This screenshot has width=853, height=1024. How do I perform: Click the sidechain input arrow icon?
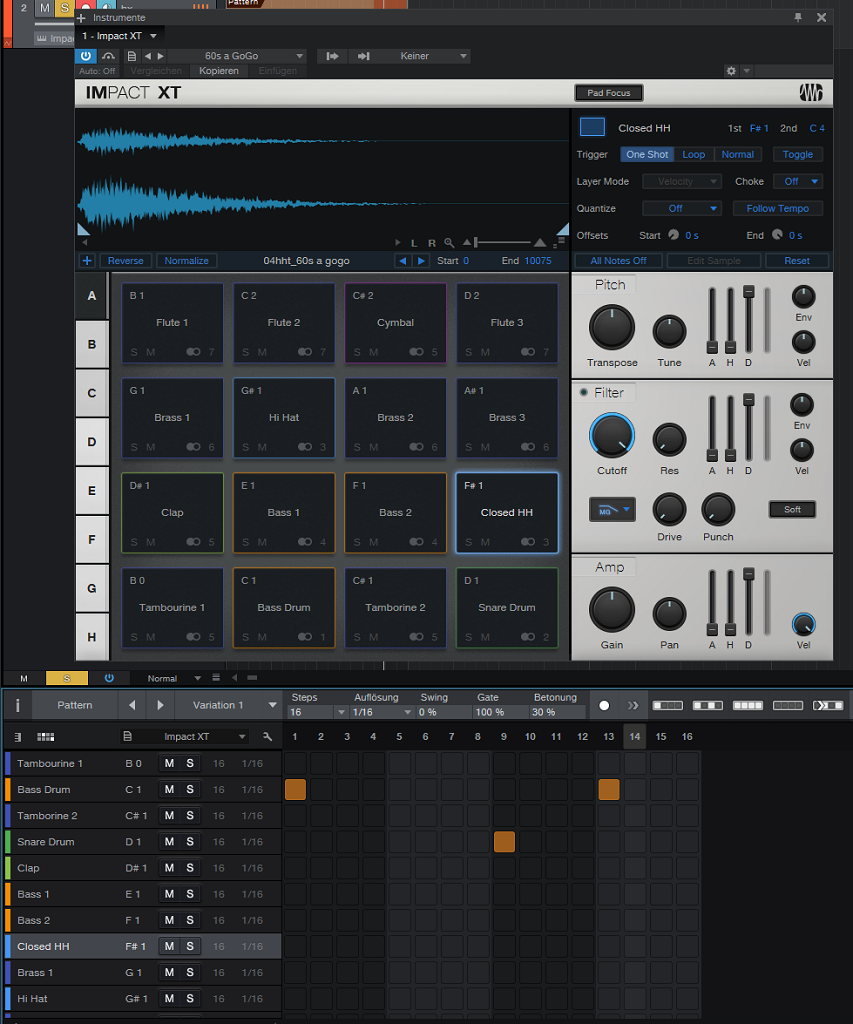tap(332, 56)
